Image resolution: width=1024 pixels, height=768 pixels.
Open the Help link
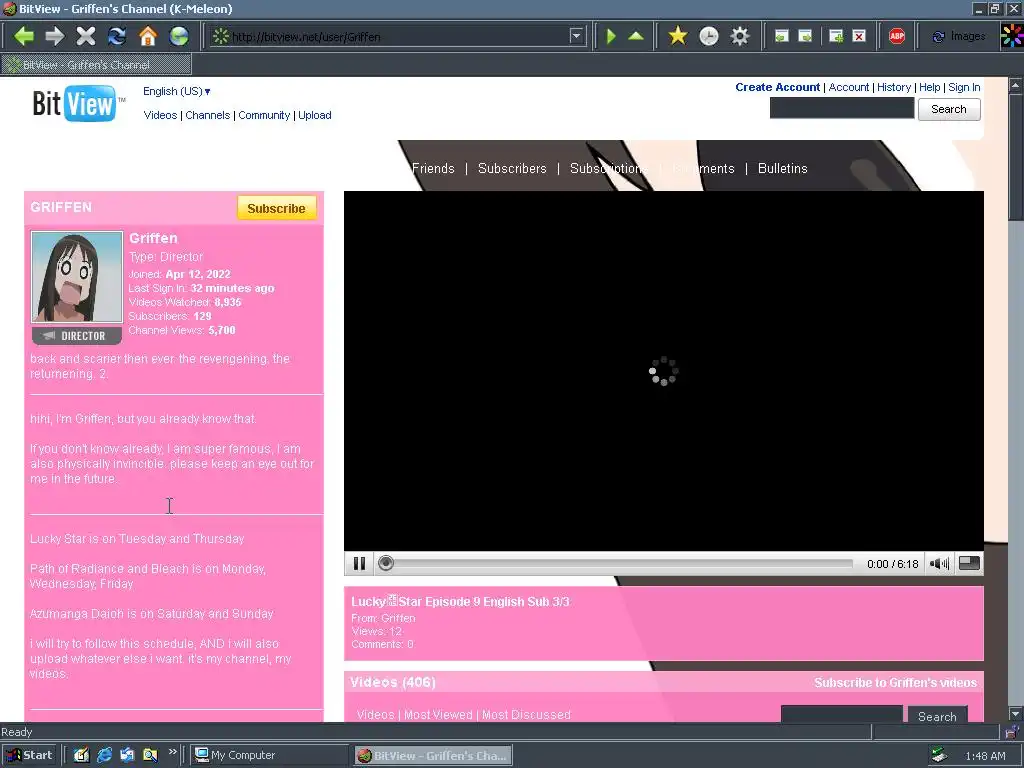(929, 87)
